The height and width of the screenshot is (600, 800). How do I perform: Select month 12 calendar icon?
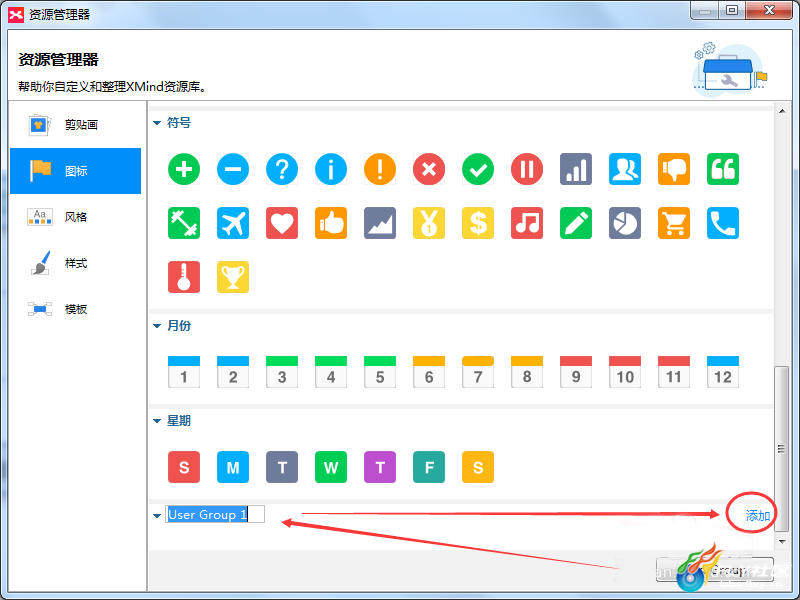[722, 372]
